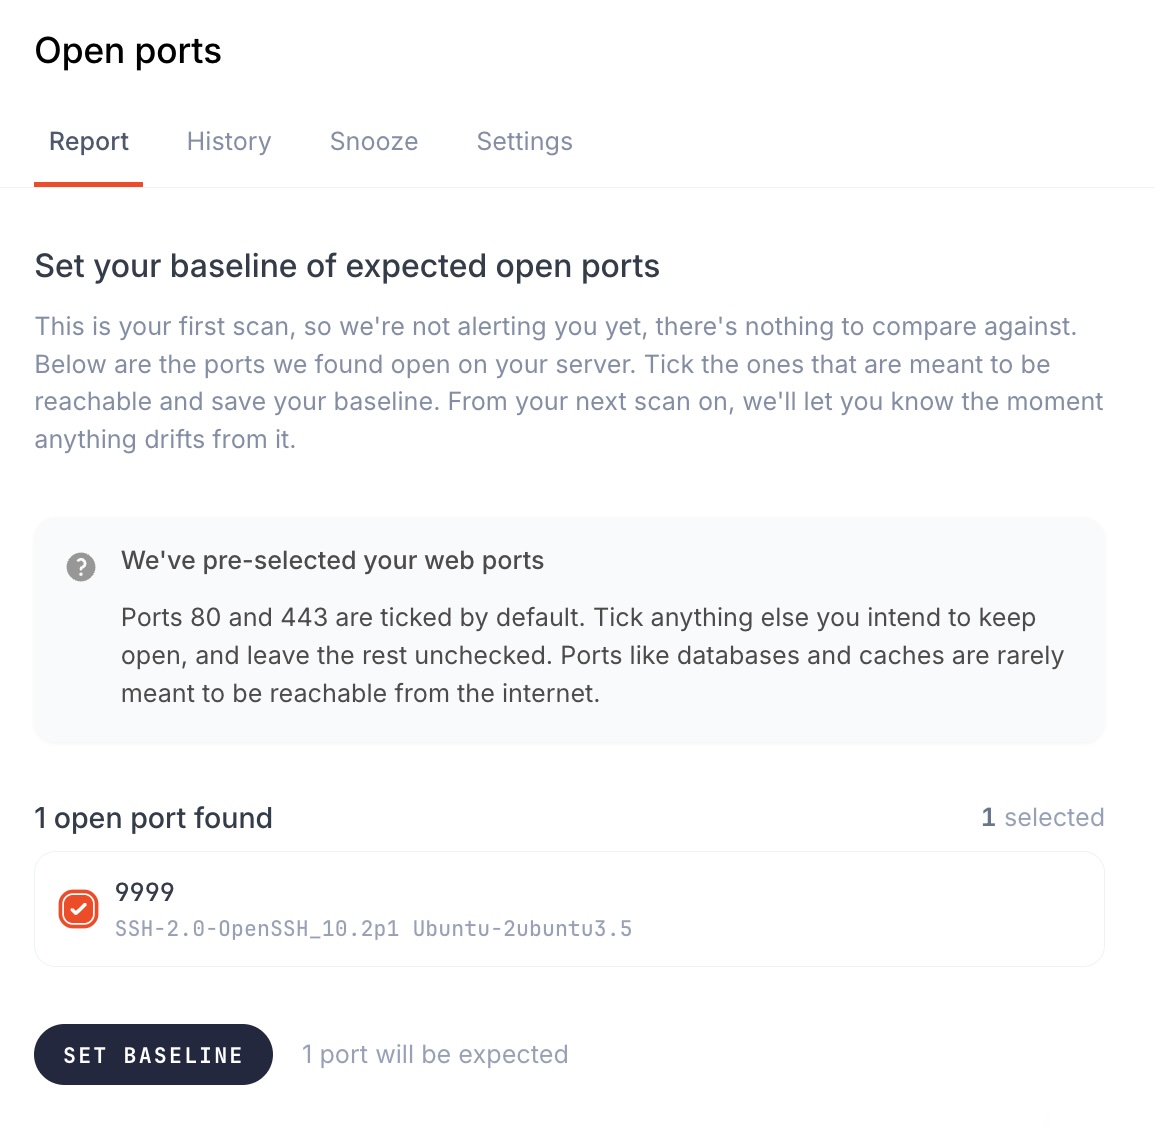Click 'We've pre-selected your web ports' heading
Screen dimensions: 1154x1127
coord(333,561)
